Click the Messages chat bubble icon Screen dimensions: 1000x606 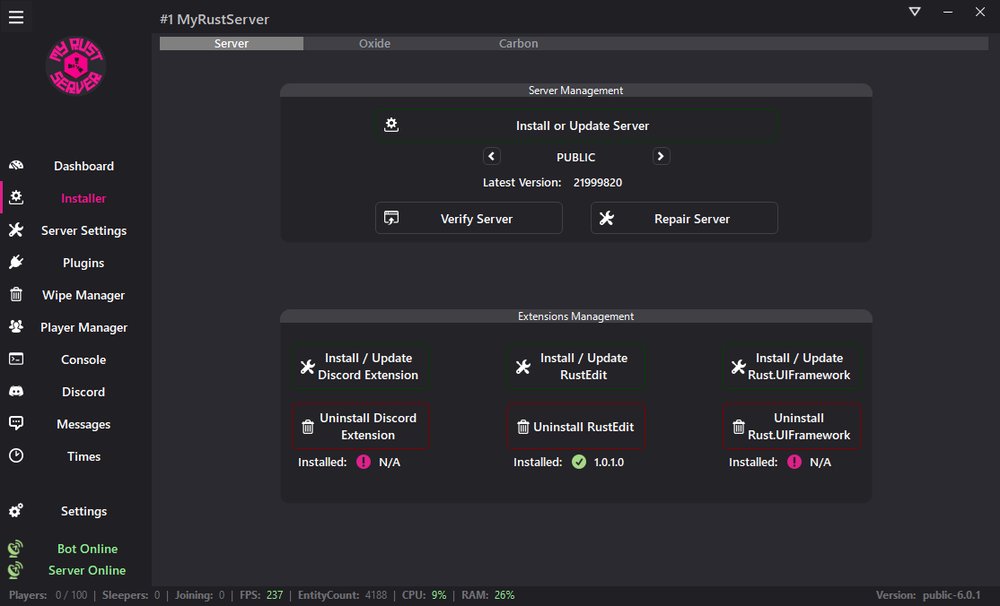(x=16, y=423)
